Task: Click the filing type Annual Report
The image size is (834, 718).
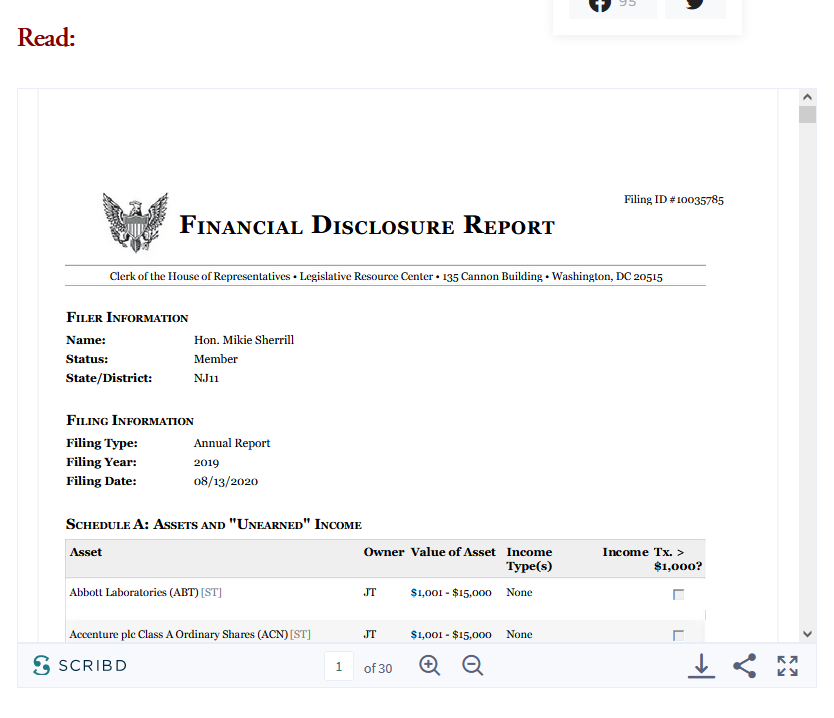Action: [232, 443]
